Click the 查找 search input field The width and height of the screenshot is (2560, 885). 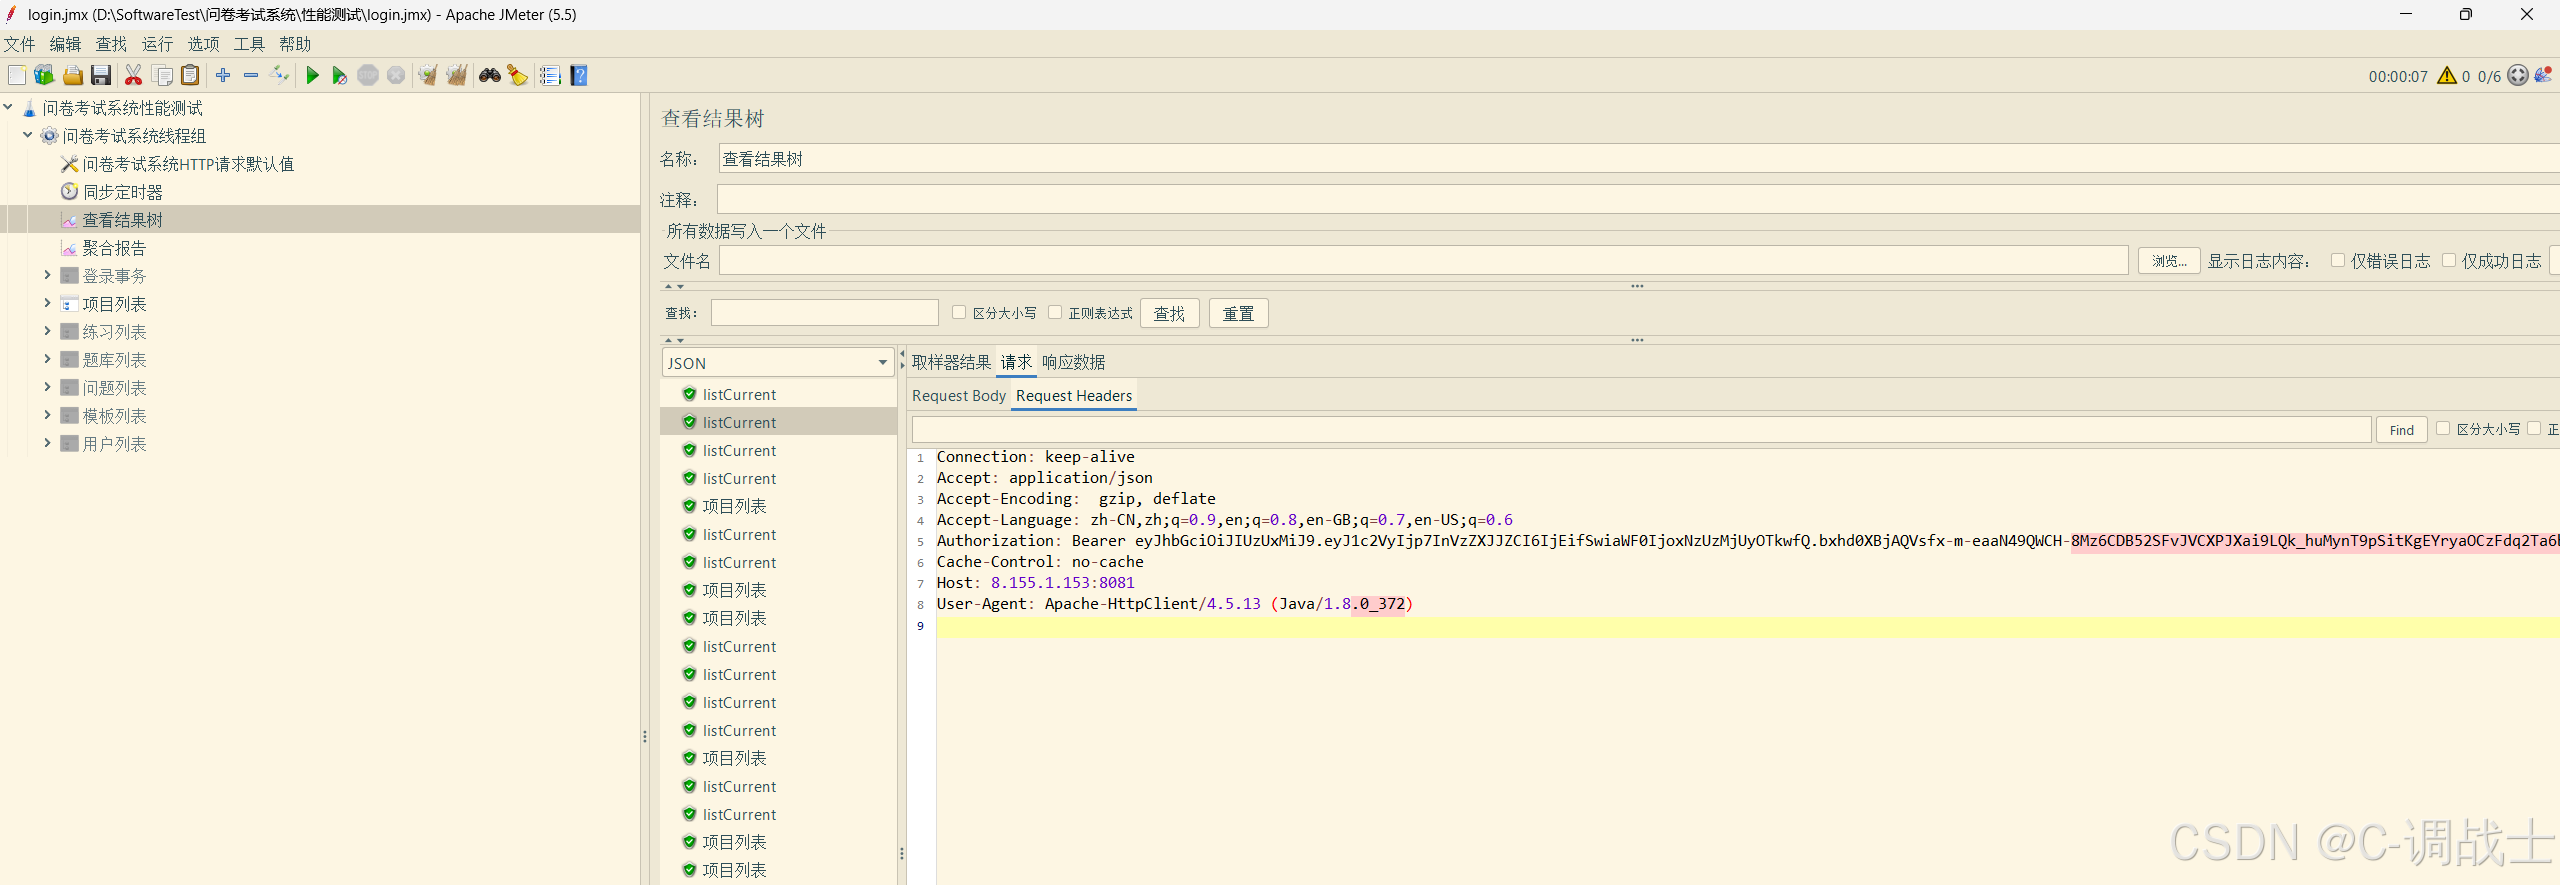(x=825, y=313)
